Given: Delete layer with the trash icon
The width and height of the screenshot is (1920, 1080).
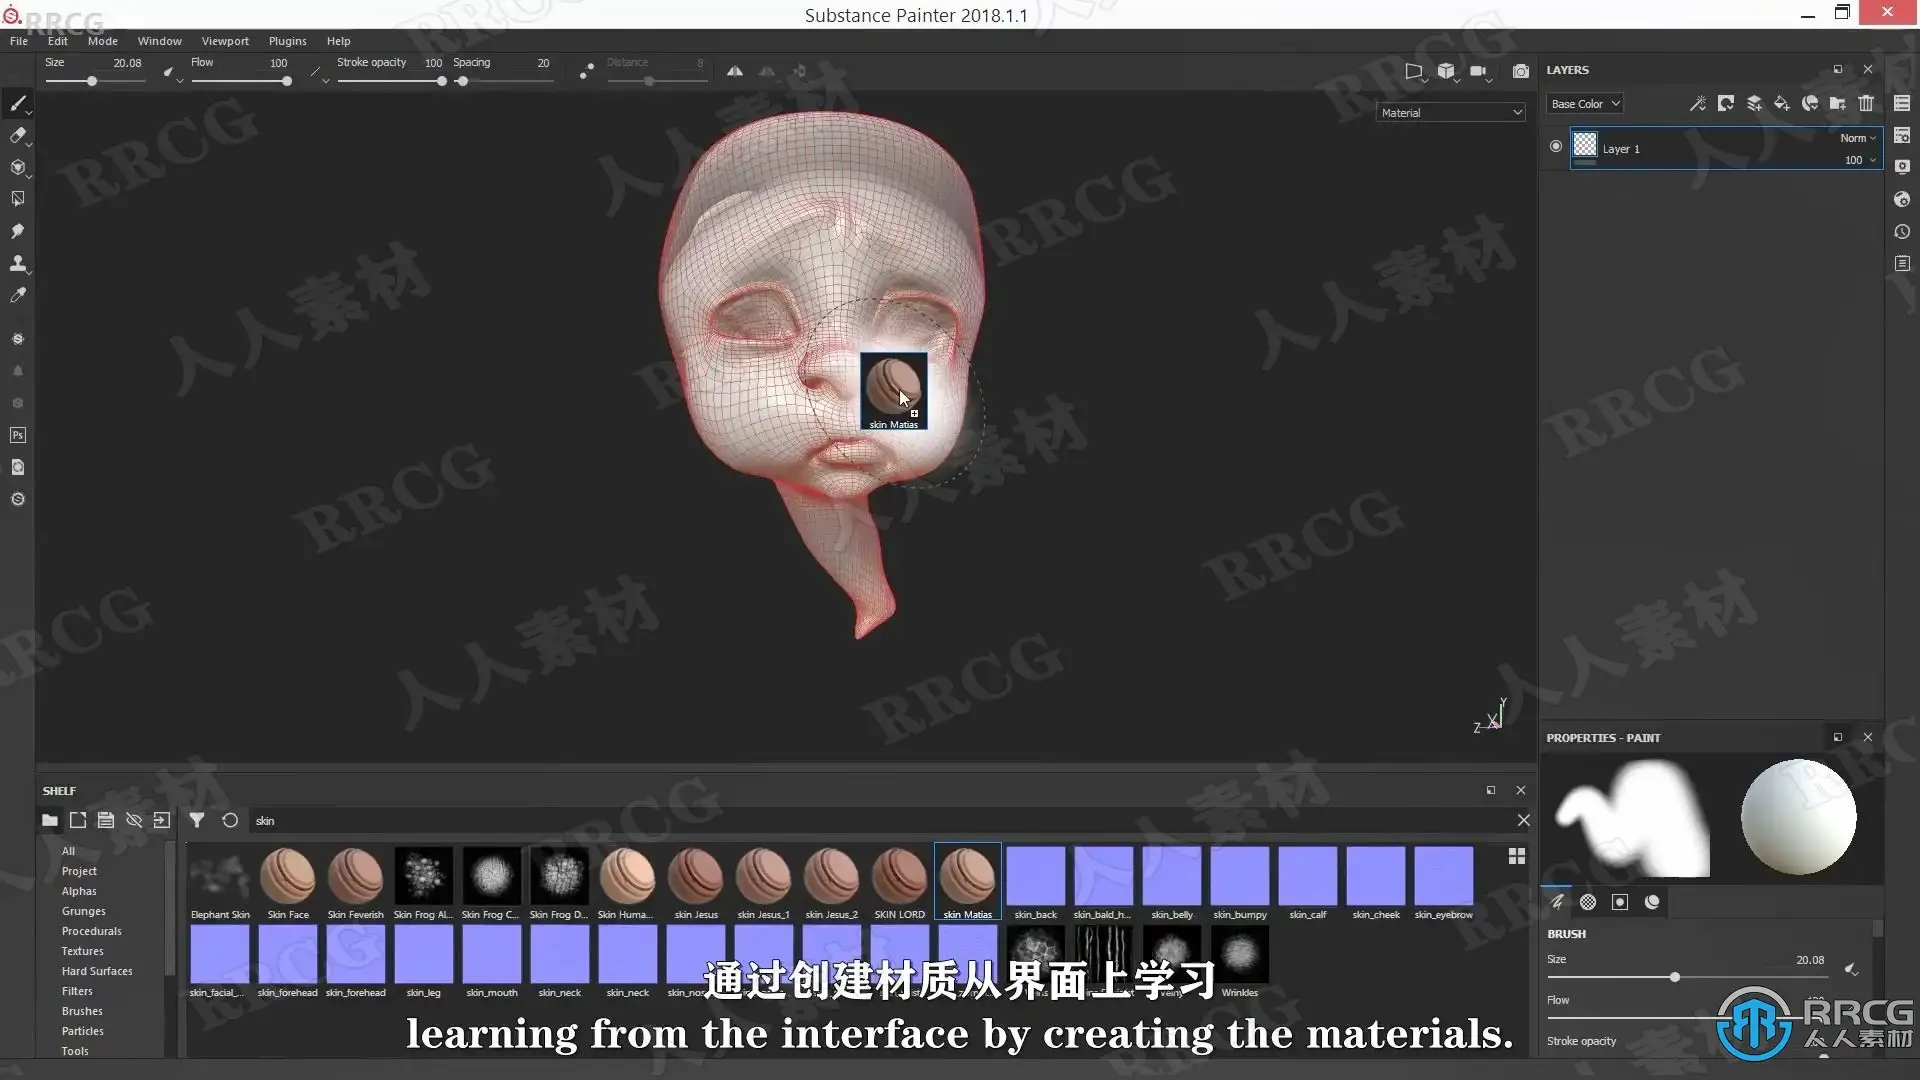Looking at the screenshot, I should pyautogui.click(x=1866, y=103).
